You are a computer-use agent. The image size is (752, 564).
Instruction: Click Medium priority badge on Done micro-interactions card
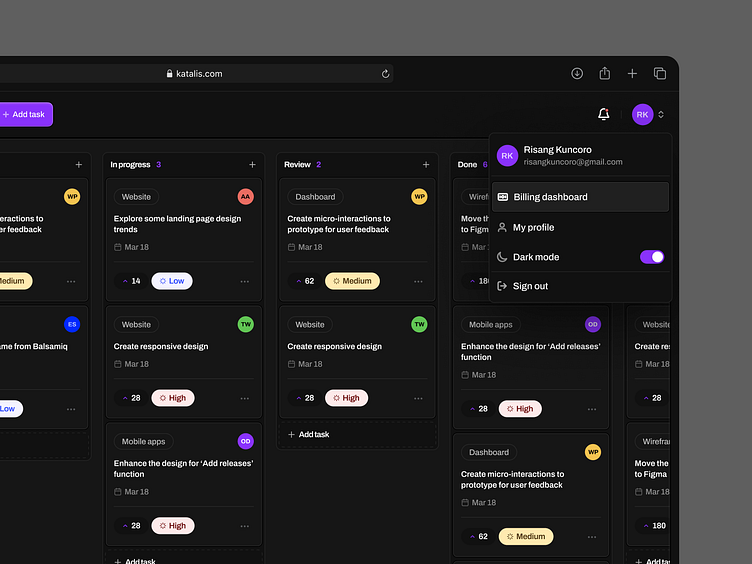(526, 536)
